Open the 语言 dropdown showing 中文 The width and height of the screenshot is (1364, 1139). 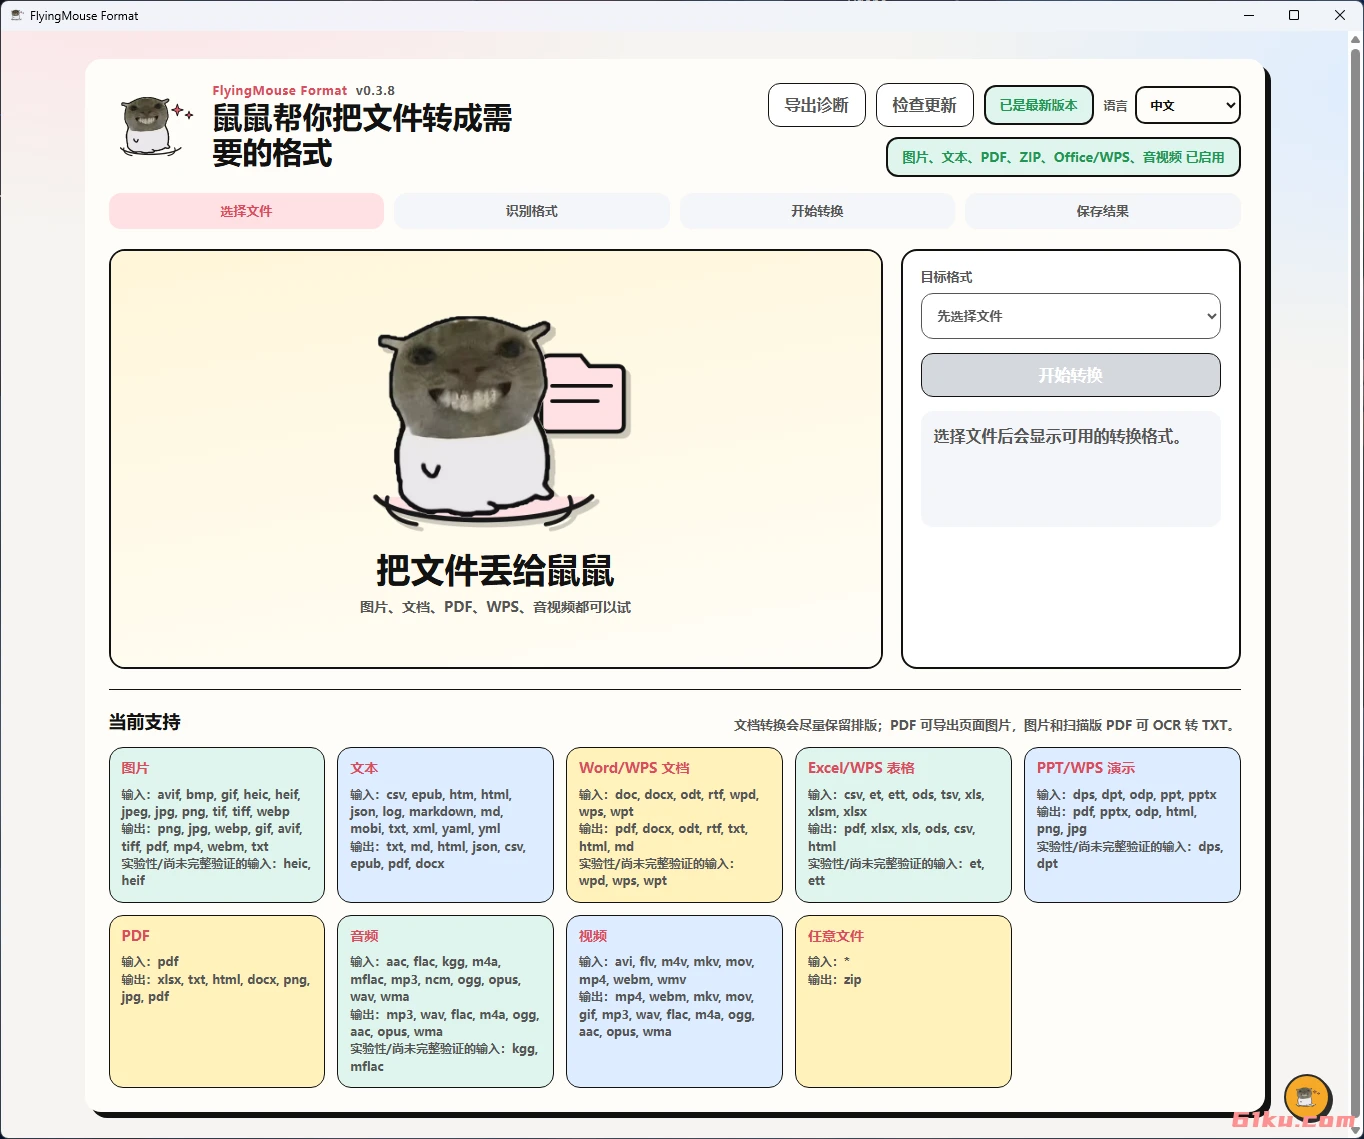pyautogui.click(x=1188, y=105)
